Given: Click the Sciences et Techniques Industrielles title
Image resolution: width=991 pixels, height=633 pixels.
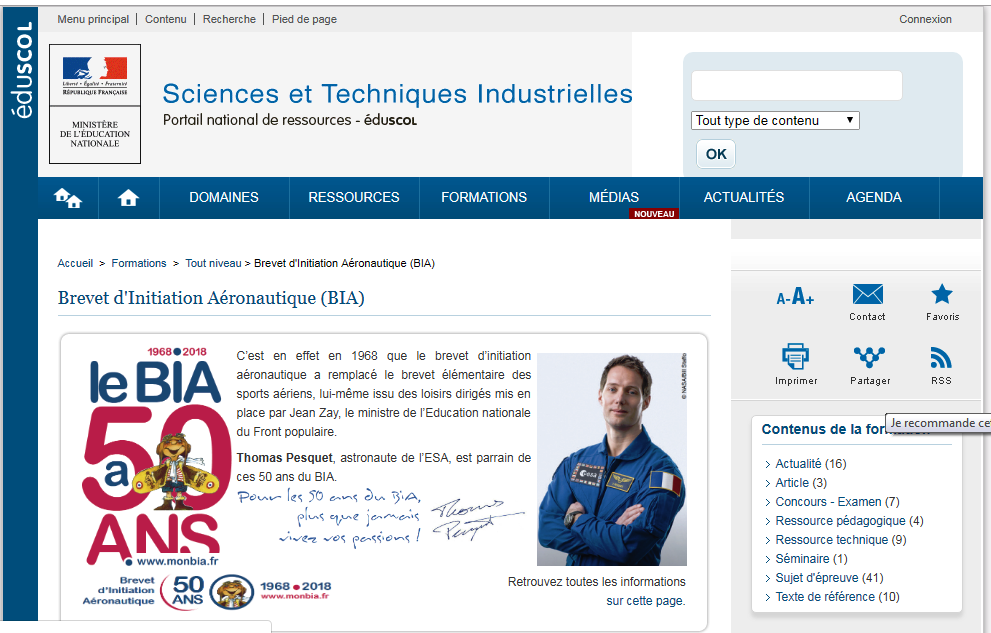Looking at the screenshot, I should [398, 93].
